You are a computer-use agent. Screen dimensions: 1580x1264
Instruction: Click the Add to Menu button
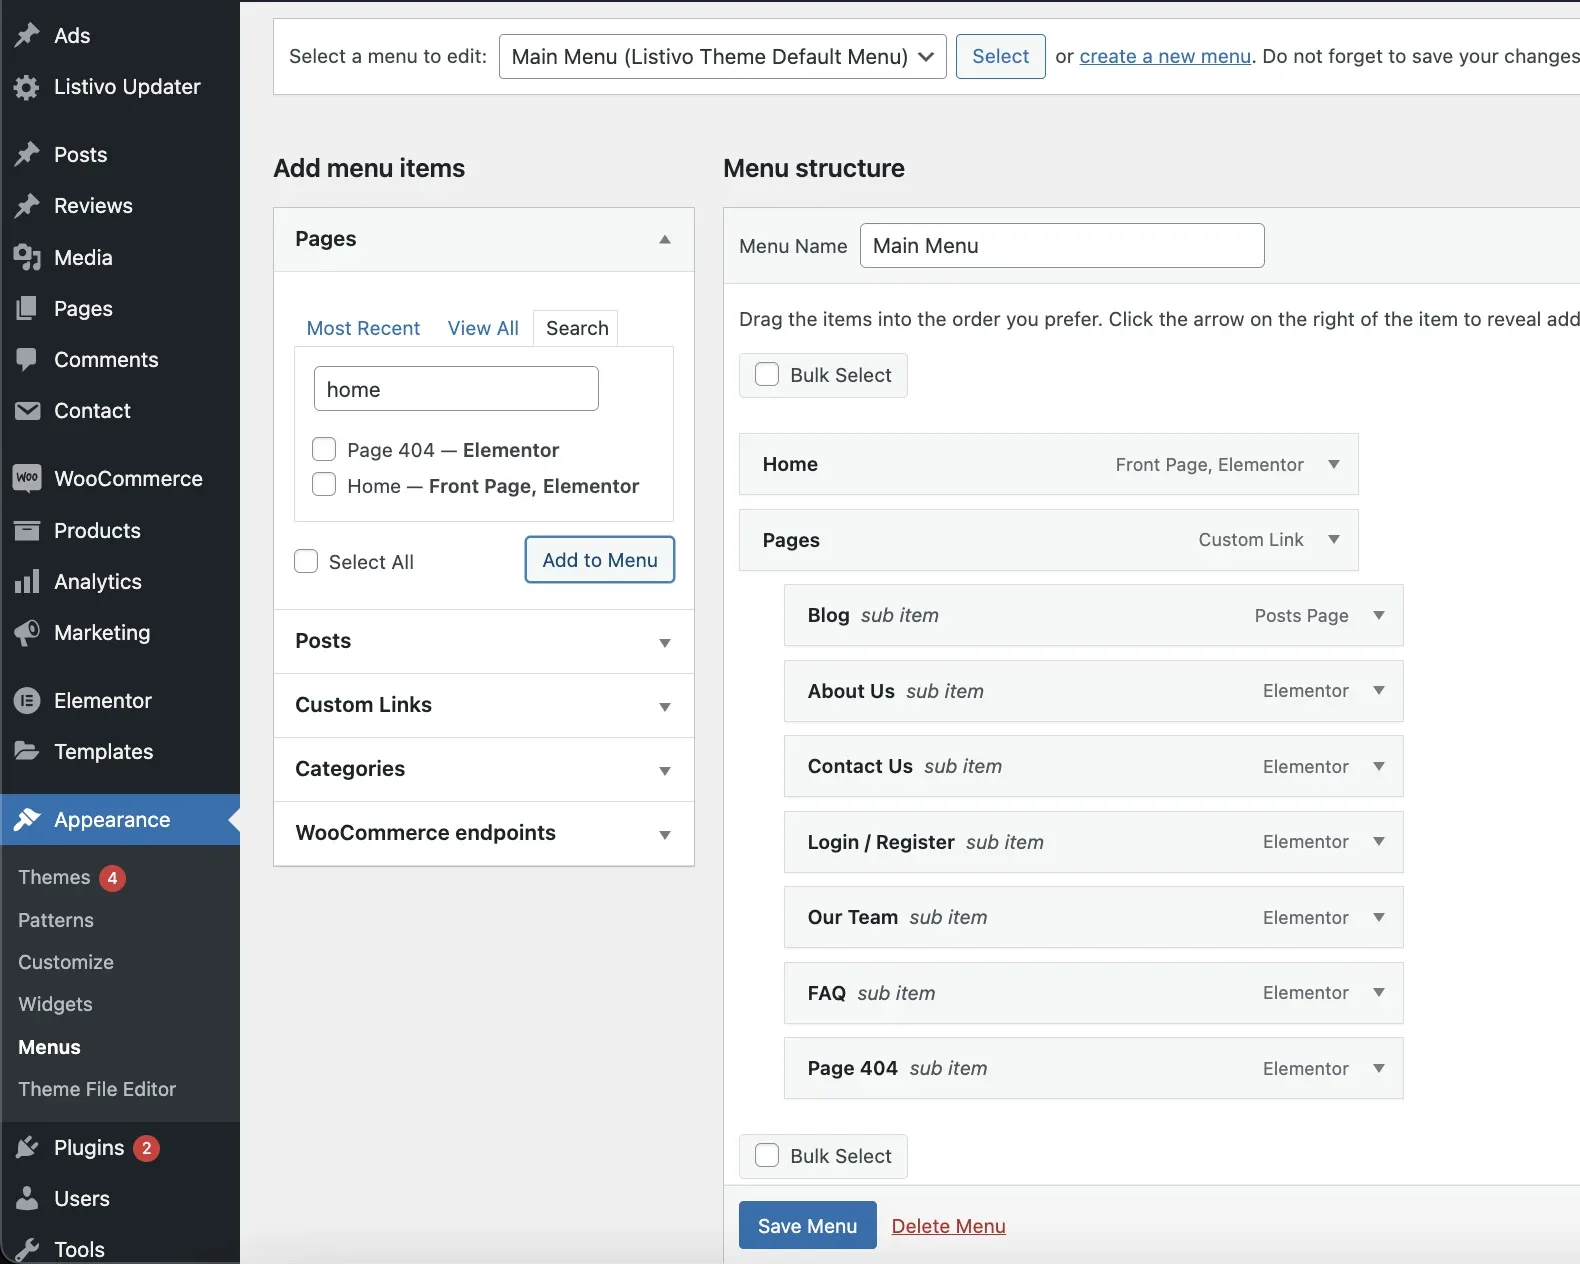600,560
